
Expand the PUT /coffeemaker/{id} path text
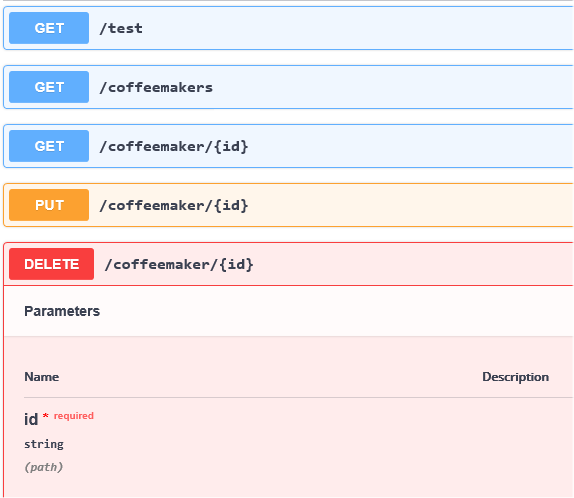174,205
